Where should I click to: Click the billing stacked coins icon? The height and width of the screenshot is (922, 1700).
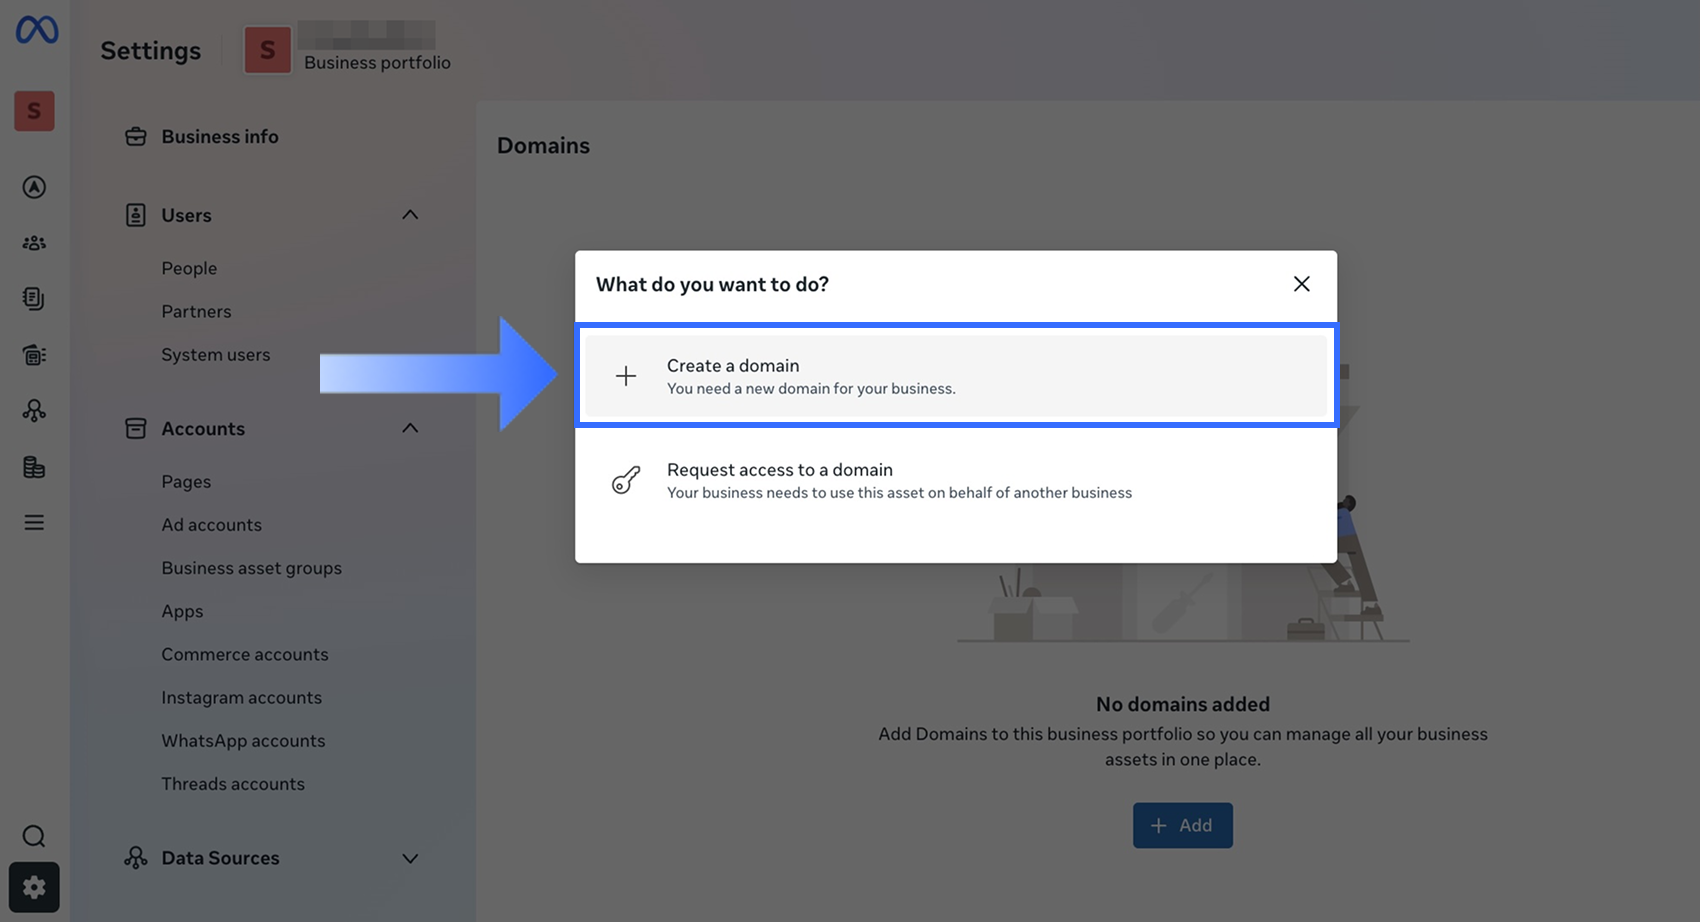pos(34,467)
